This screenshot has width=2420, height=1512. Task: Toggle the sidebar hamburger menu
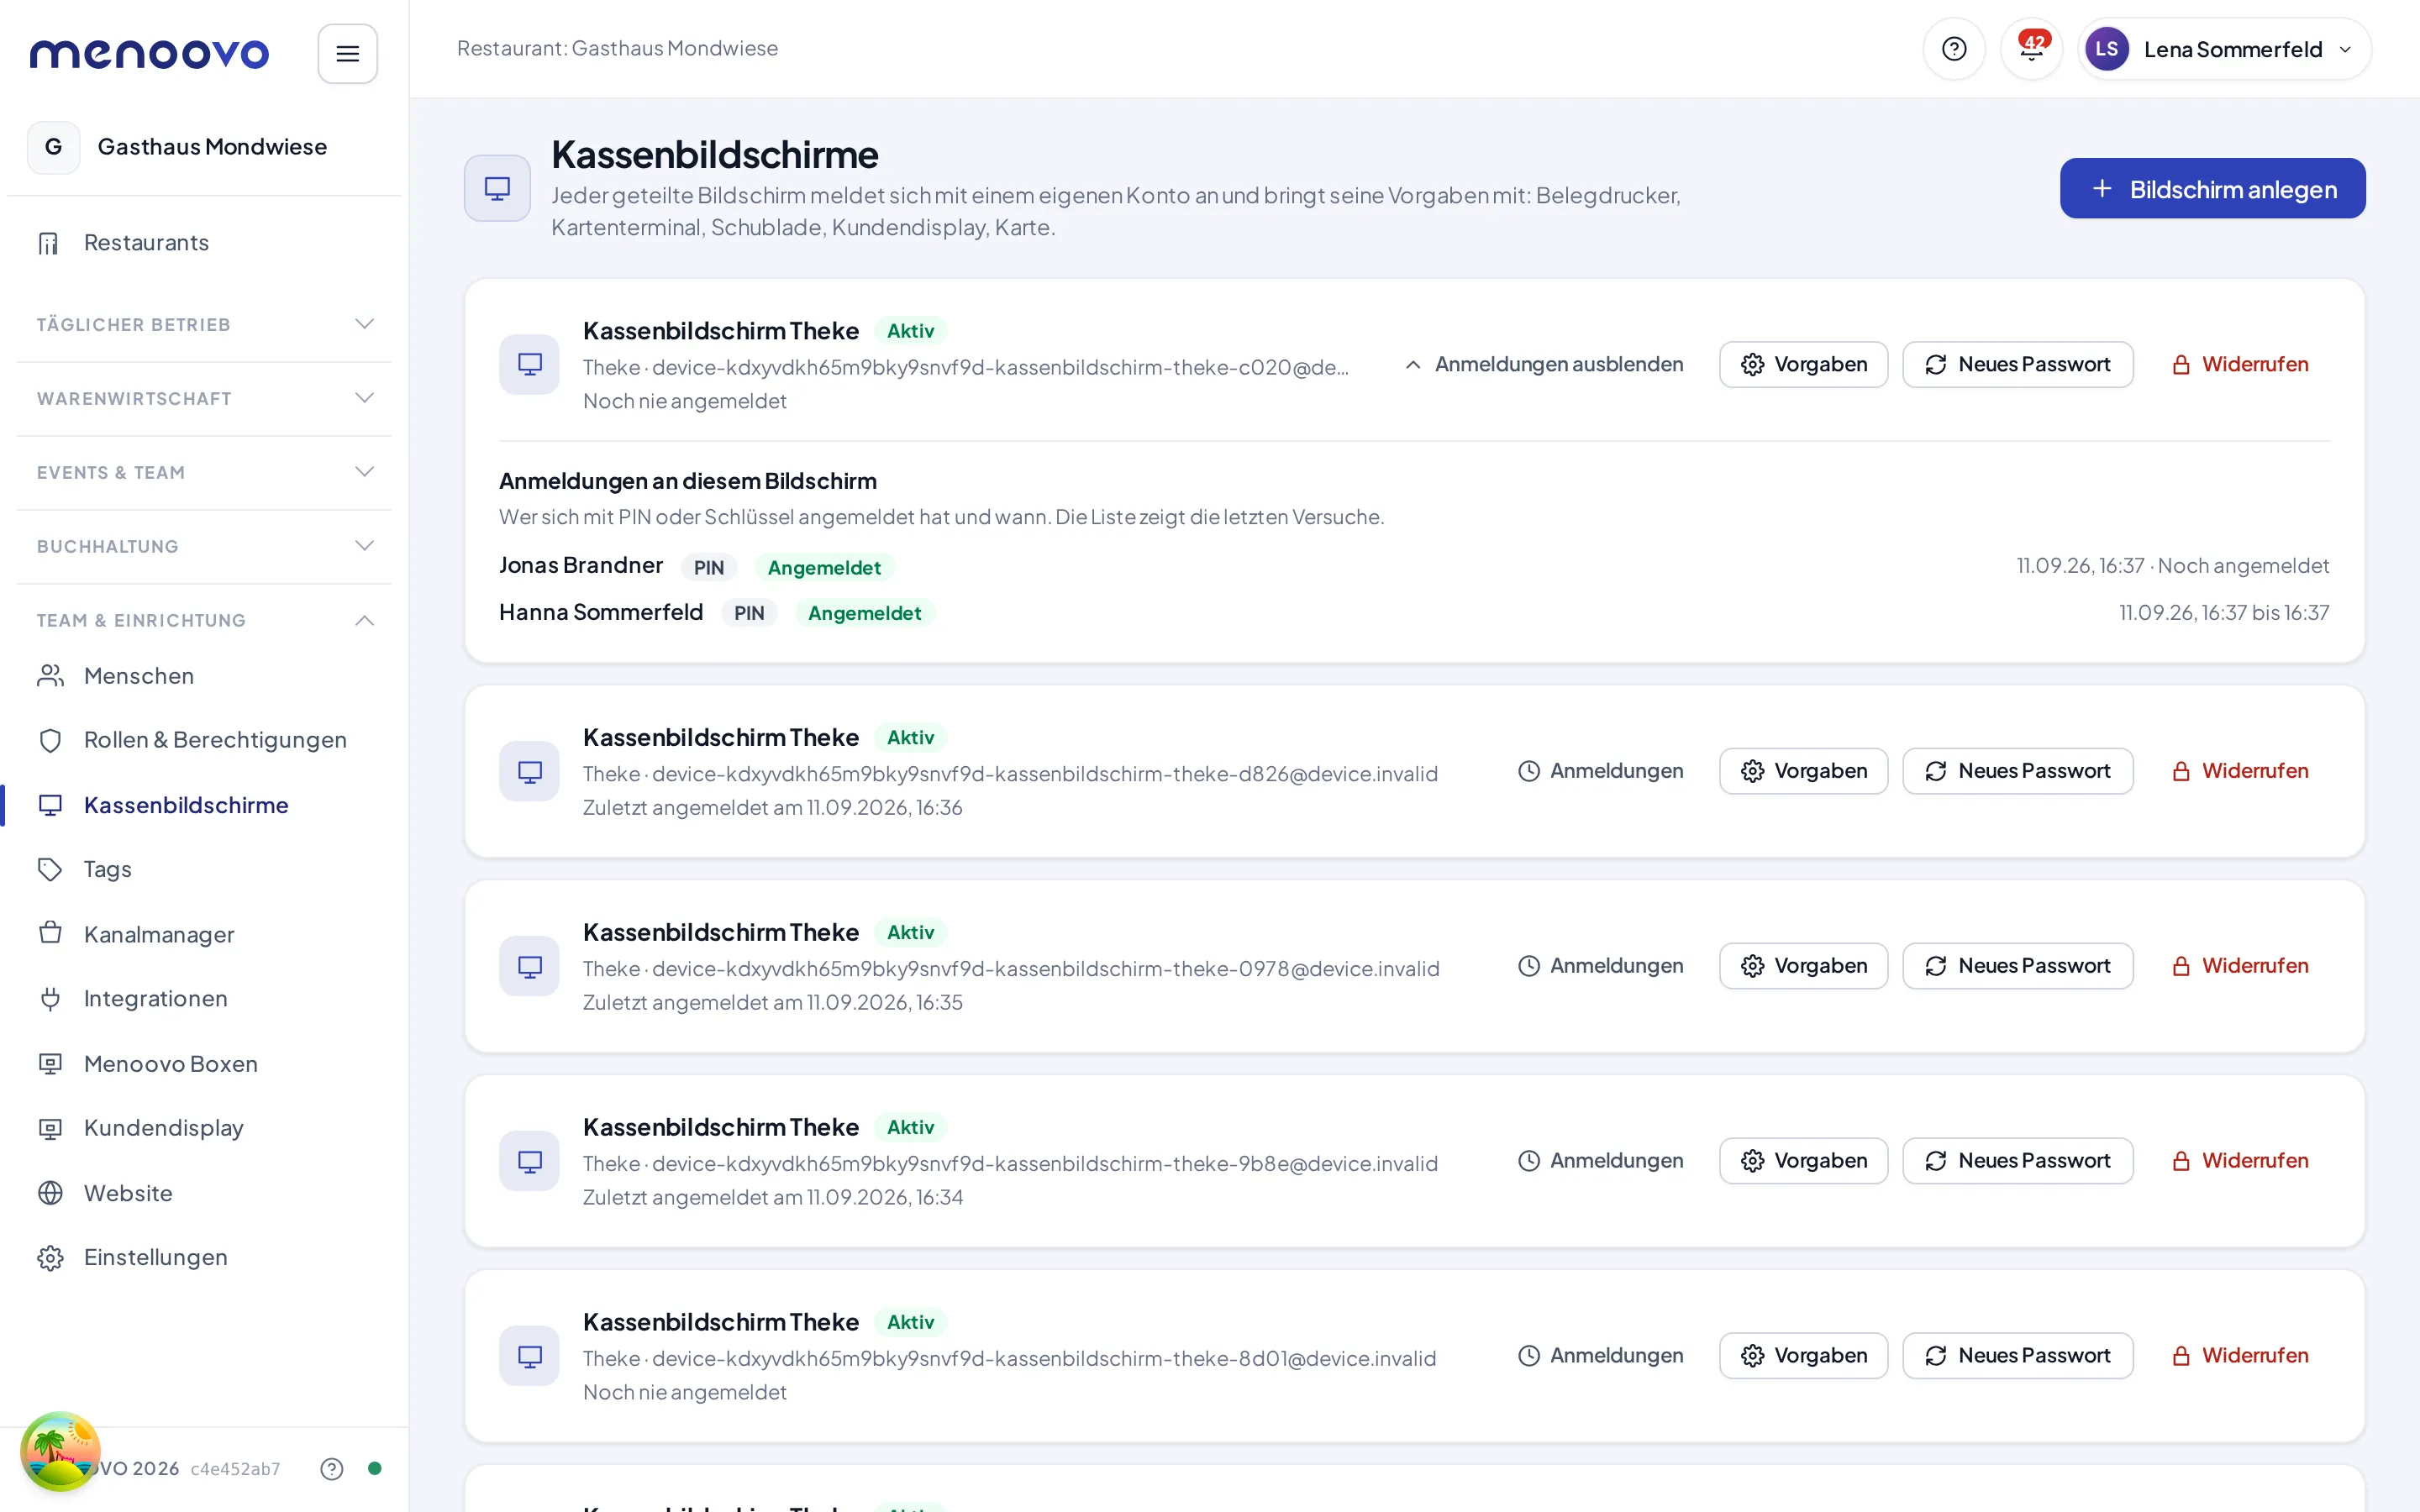tap(347, 53)
